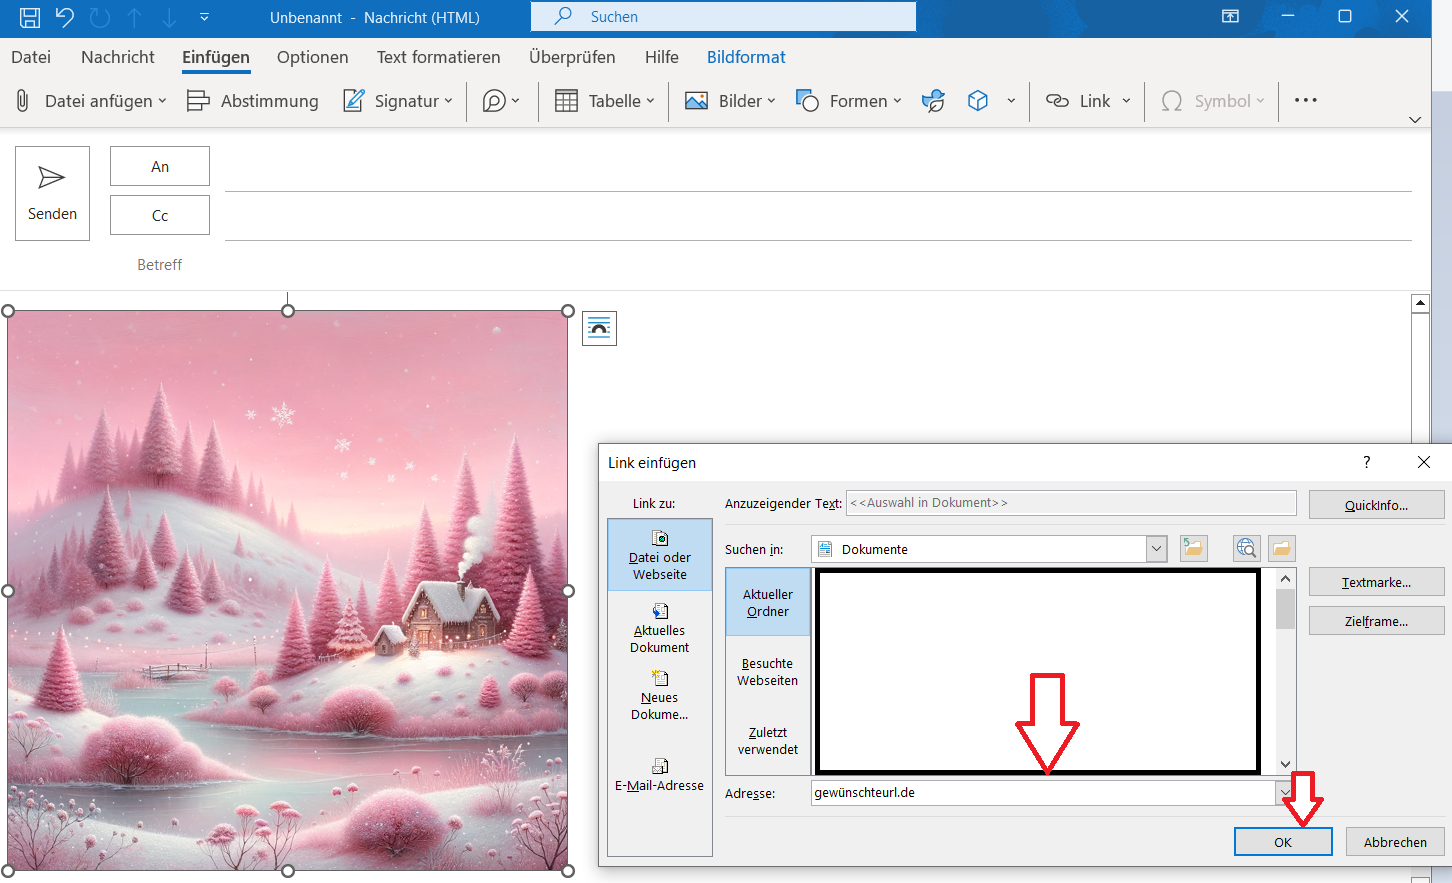Click the Senden button
Viewport: 1452px width, 883px height.
(x=52, y=193)
